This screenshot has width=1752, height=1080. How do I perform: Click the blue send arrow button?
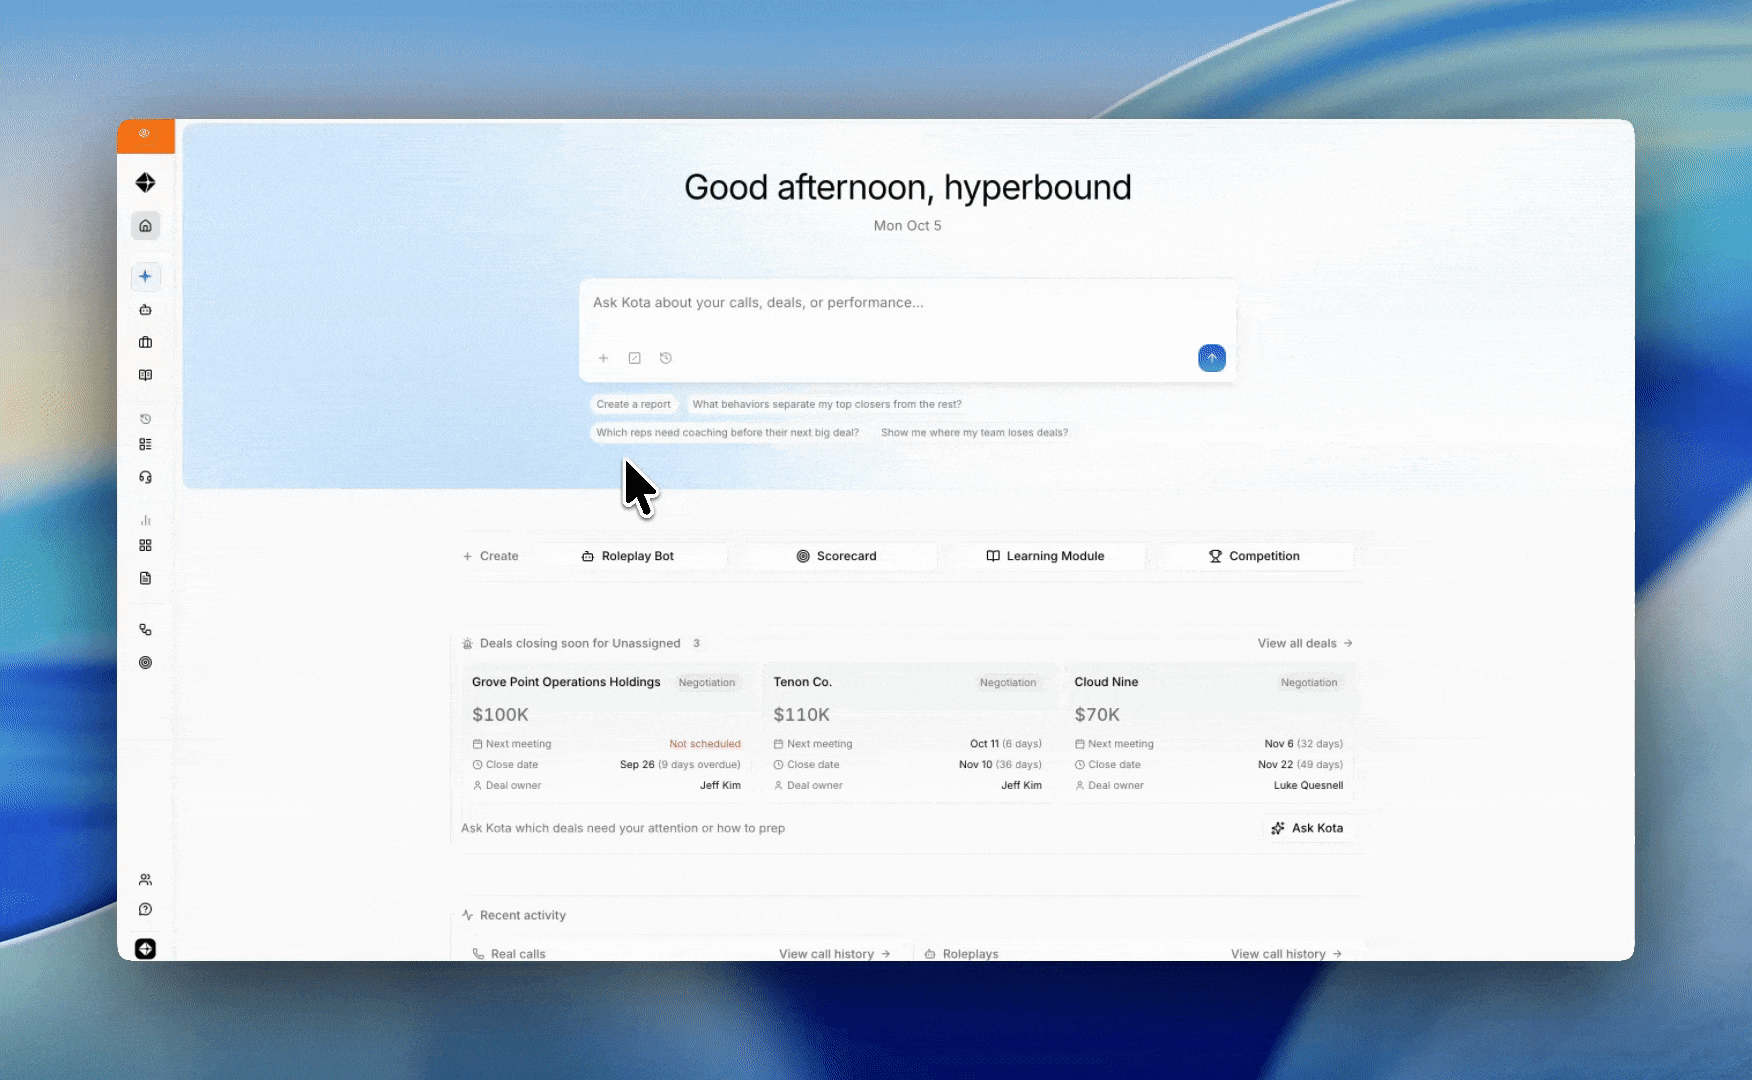tap(1212, 358)
